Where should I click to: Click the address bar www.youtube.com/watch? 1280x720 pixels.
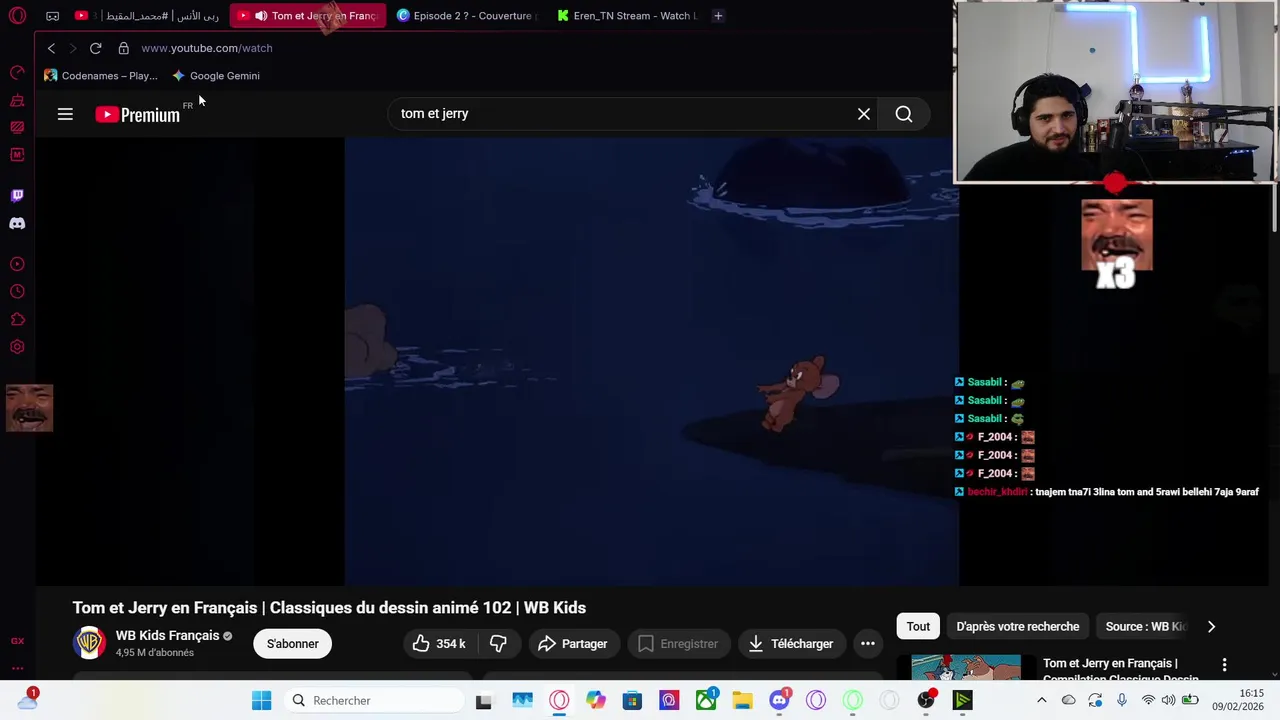[206, 48]
